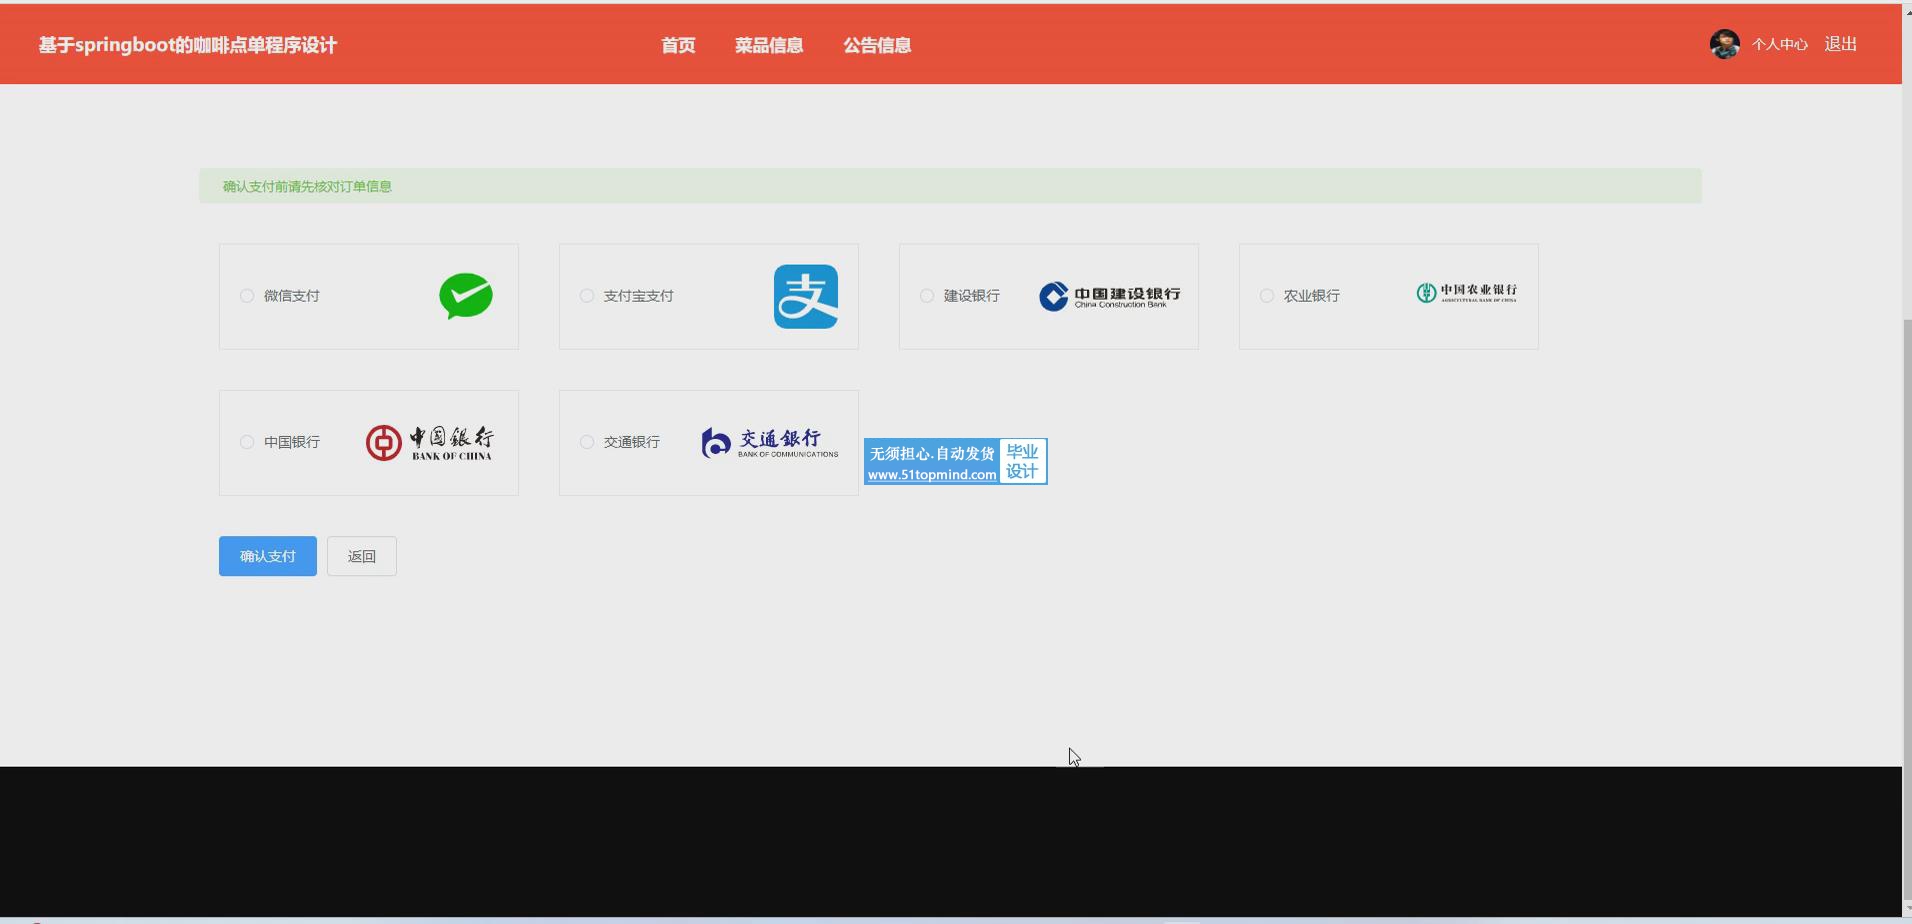The height and width of the screenshot is (924, 1912).
Task: Click the 微信支付 label text
Action: [292, 296]
